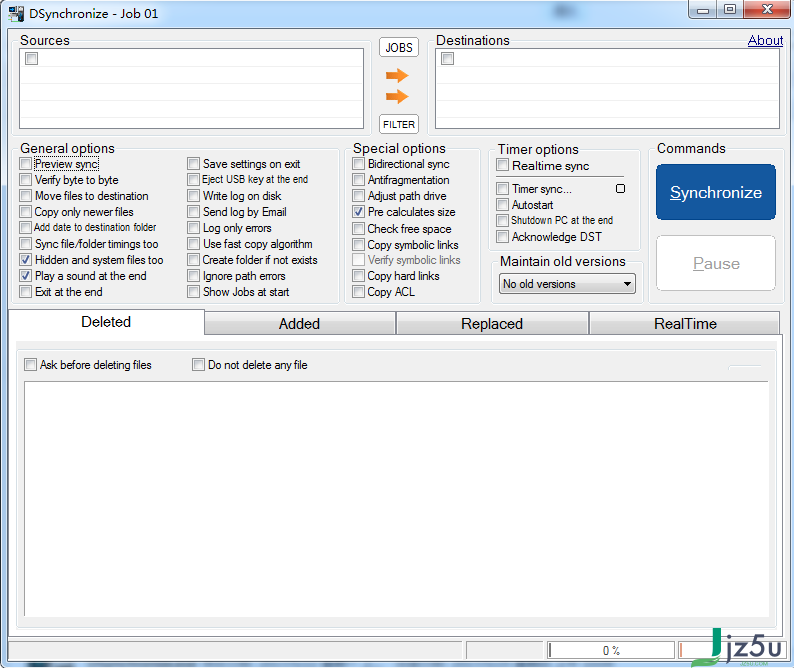The image size is (794, 668).
Task: Click the 0 % progress bar
Action: pos(611,650)
